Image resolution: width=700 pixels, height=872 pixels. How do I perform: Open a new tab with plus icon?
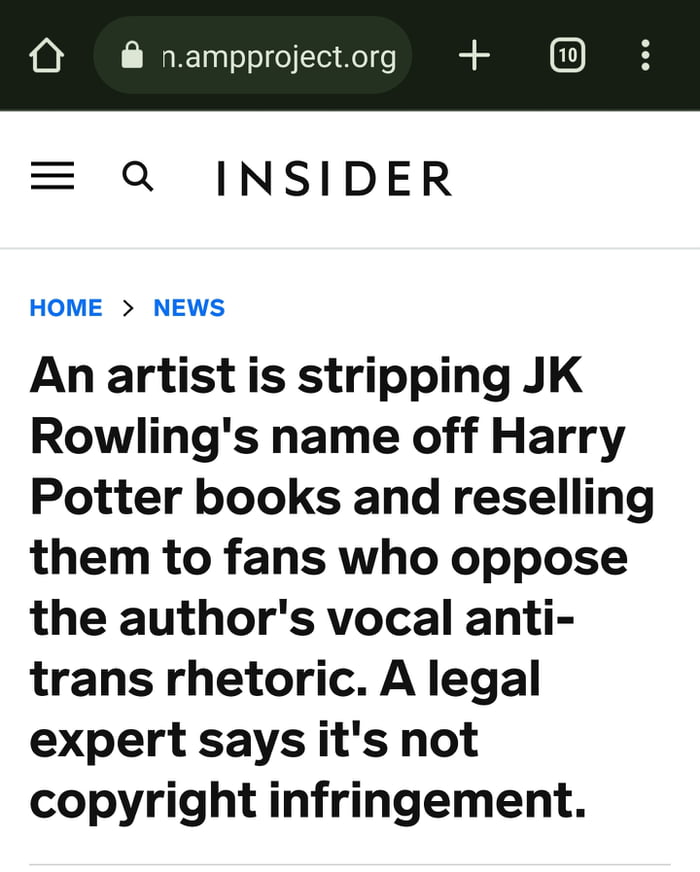[x=474, y=56]
